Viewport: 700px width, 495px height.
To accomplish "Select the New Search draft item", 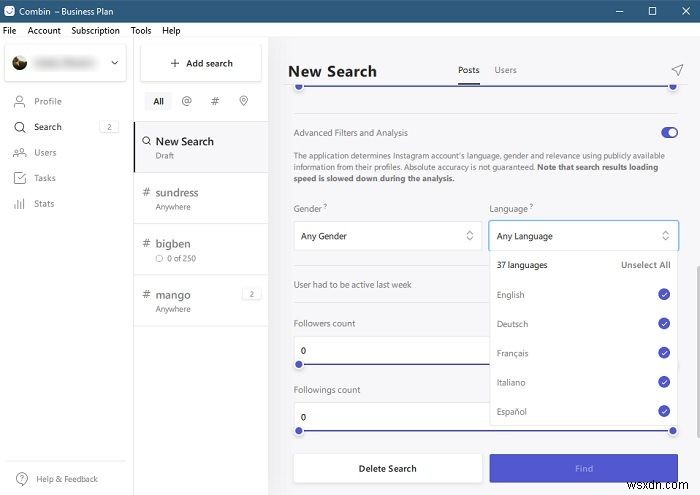I will click(x=201, y=147).
